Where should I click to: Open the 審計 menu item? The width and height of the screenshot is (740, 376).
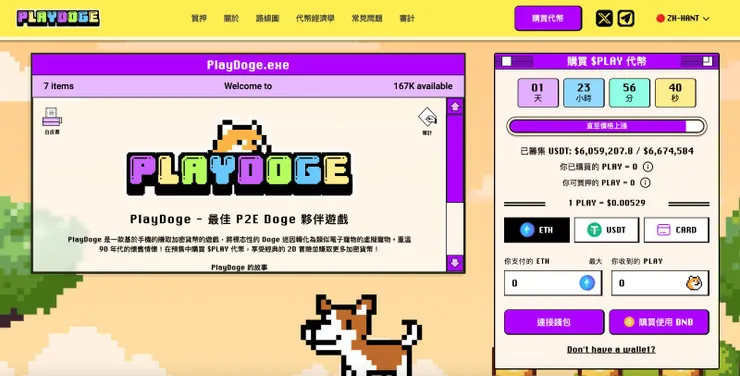407,18
